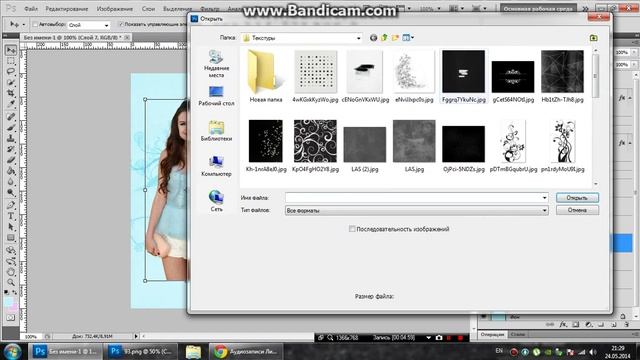The height and width of the screenshot is (360, 640).
Task: Select the Новая папка folder
Action: pos(266,76)
